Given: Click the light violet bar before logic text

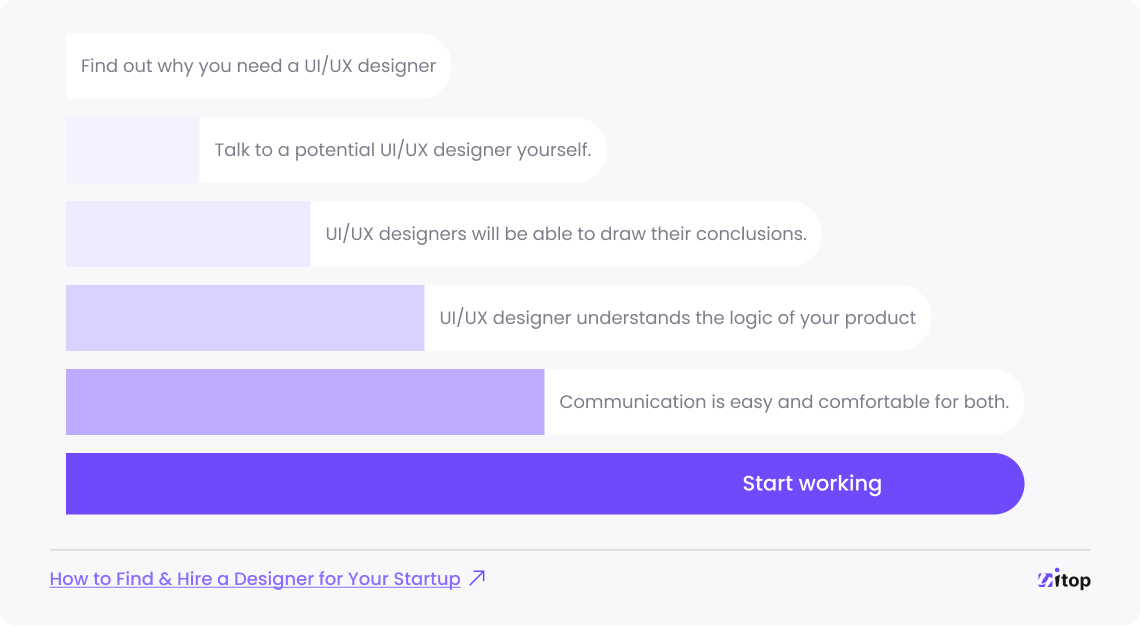Looking at the screenshot, I should click(245, 318).
